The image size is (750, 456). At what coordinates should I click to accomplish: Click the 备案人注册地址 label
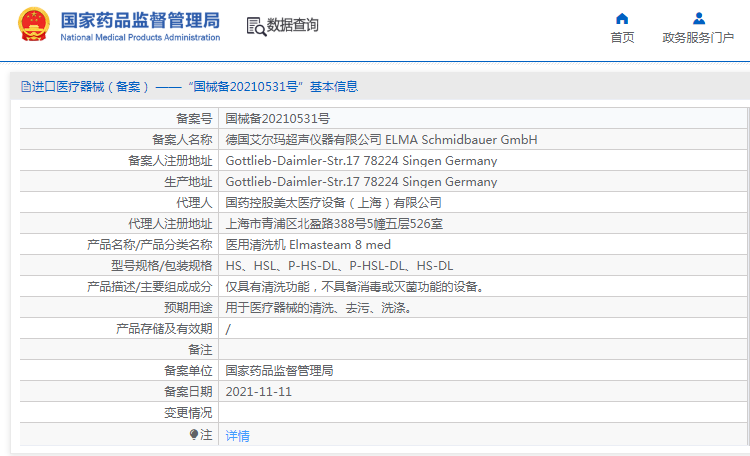pyautogui.click(x=170, y=161)
